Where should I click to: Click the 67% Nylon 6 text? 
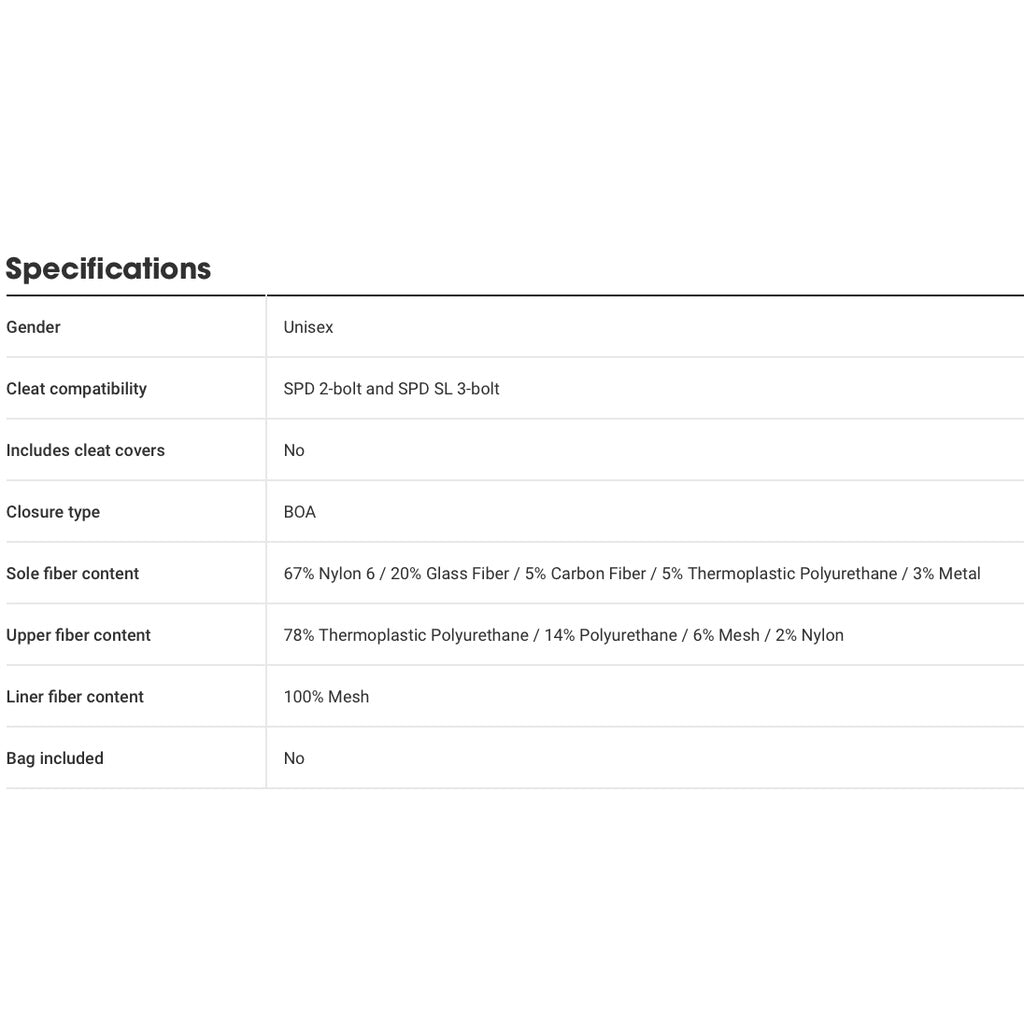click(329, 574)
